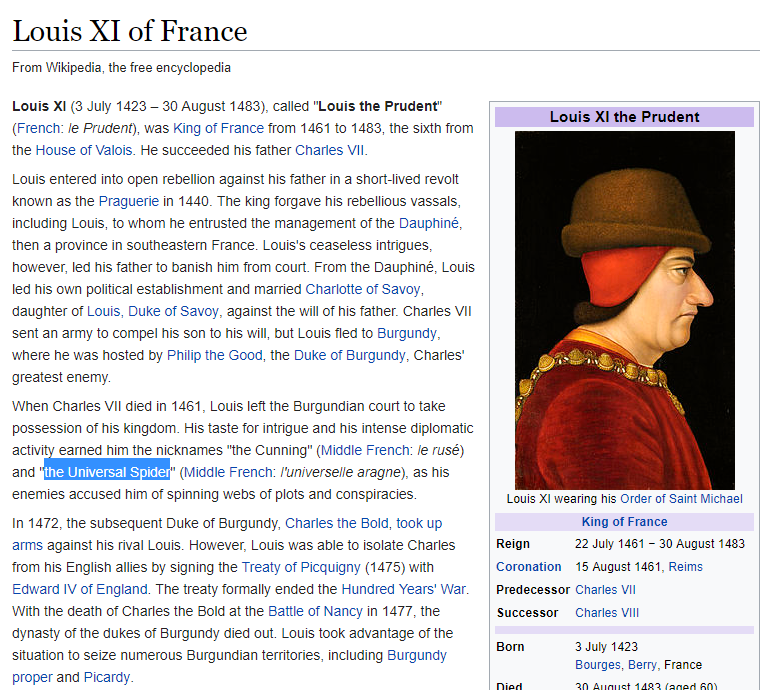The image size is (768, 690).
Task: Click the birth date '3 July 1423' in infobox
Action: (x=606, y=647)
